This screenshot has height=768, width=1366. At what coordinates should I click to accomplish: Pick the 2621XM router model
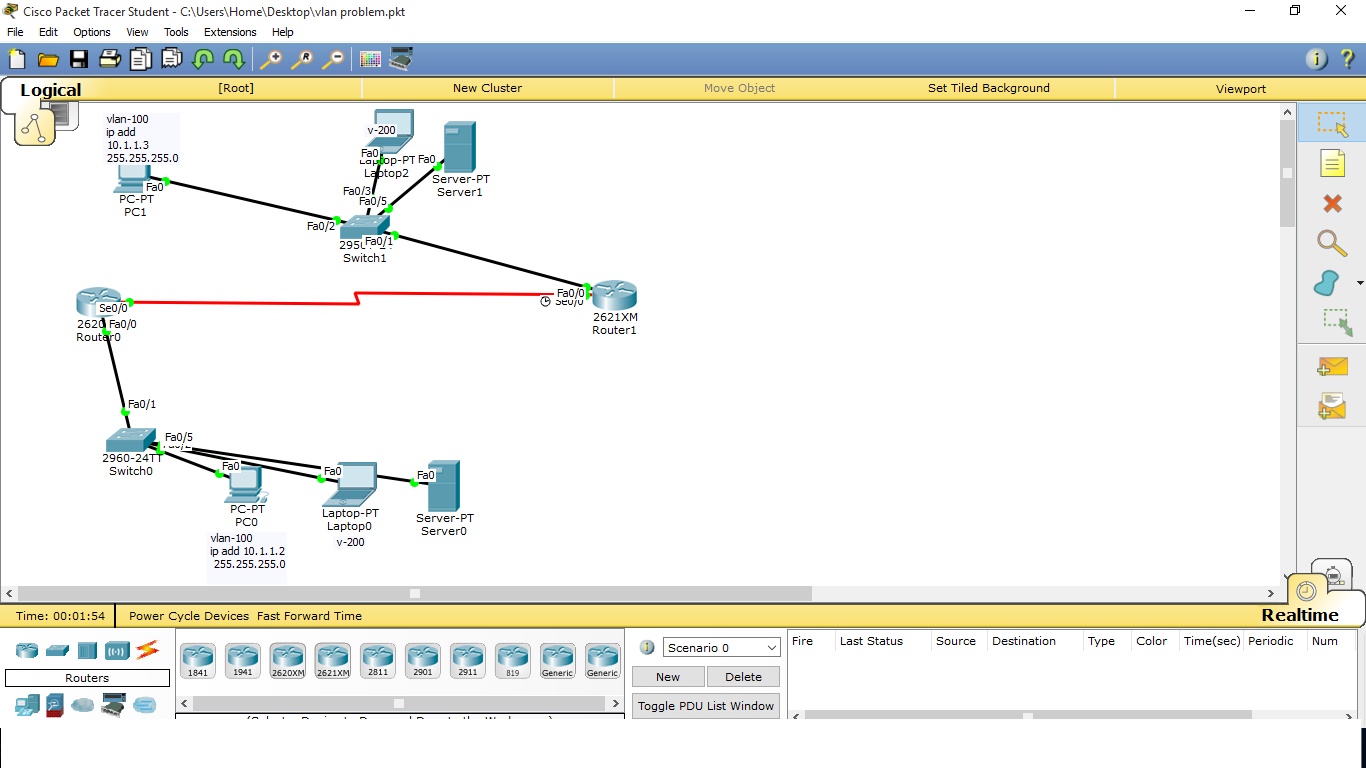[333, 661]
